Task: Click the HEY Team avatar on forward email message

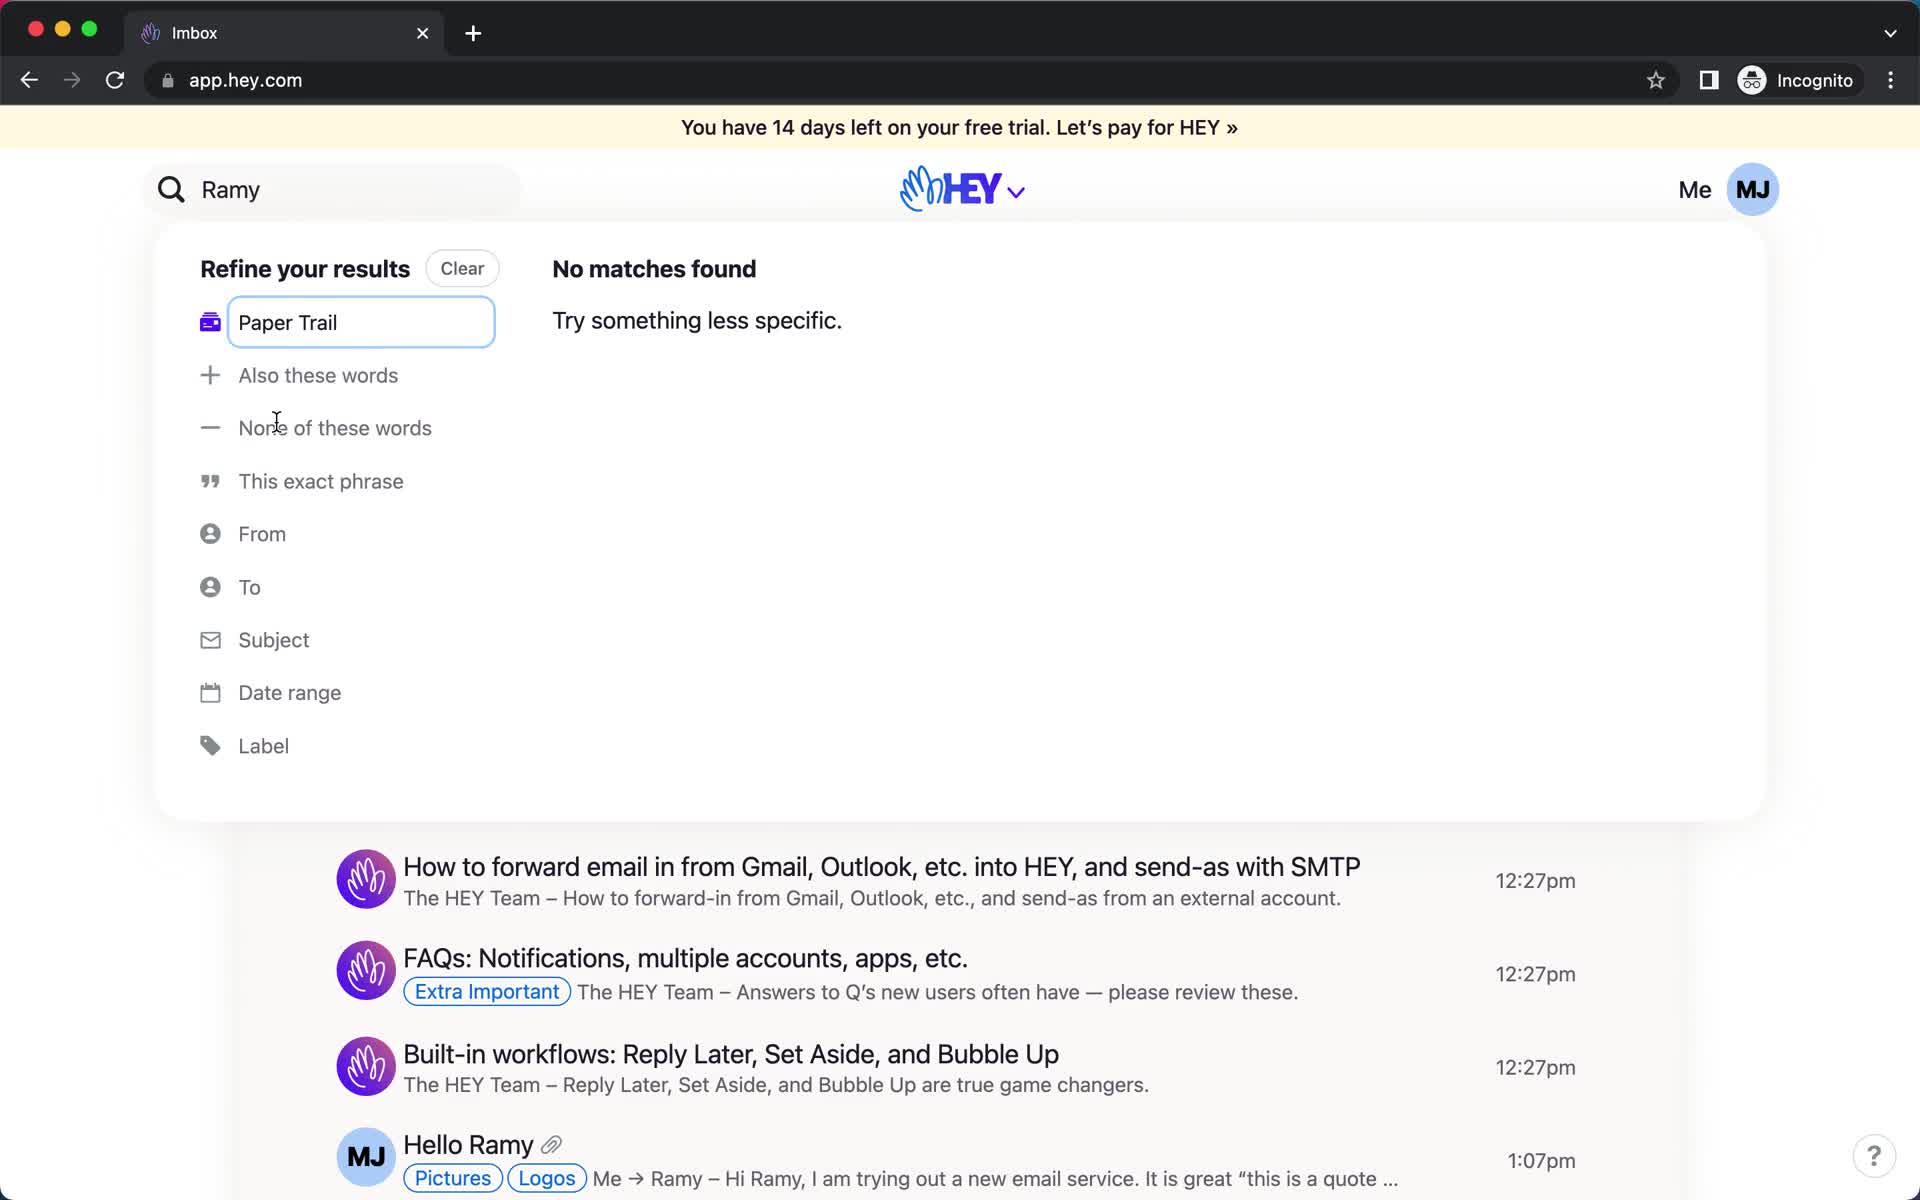Action: [x=366, y=879]
